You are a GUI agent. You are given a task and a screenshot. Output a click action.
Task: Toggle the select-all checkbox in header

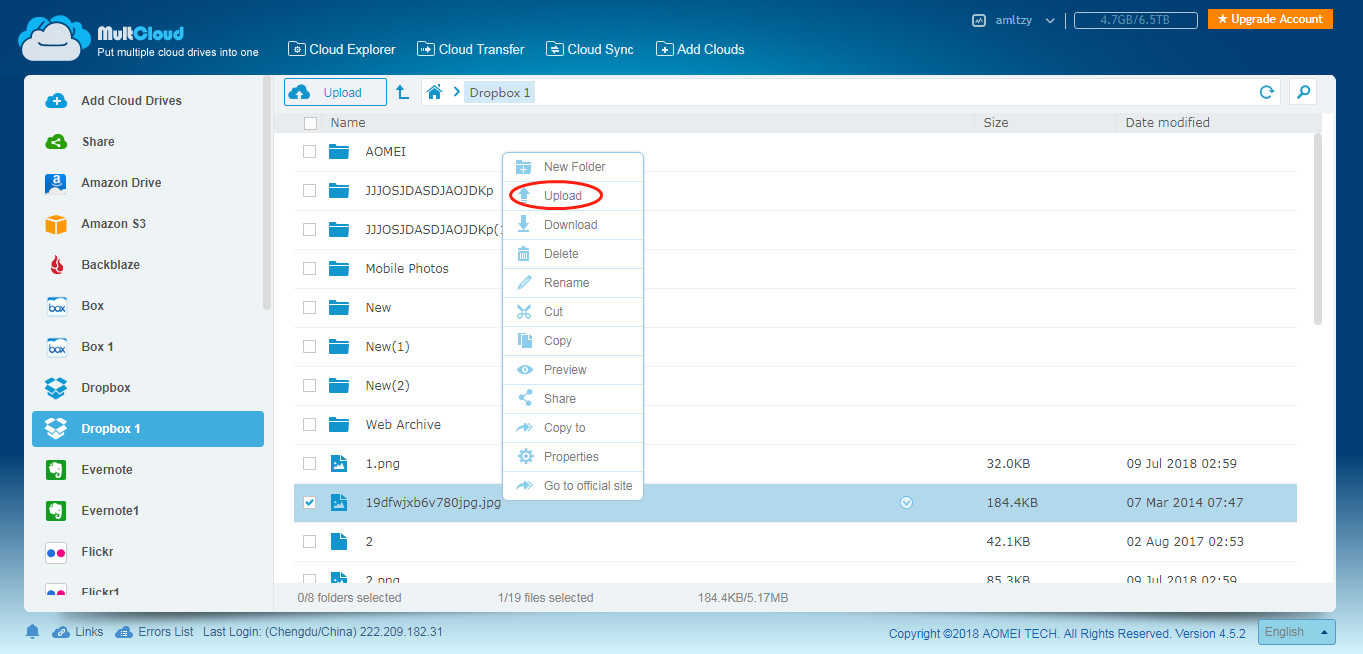pos(310,123)
